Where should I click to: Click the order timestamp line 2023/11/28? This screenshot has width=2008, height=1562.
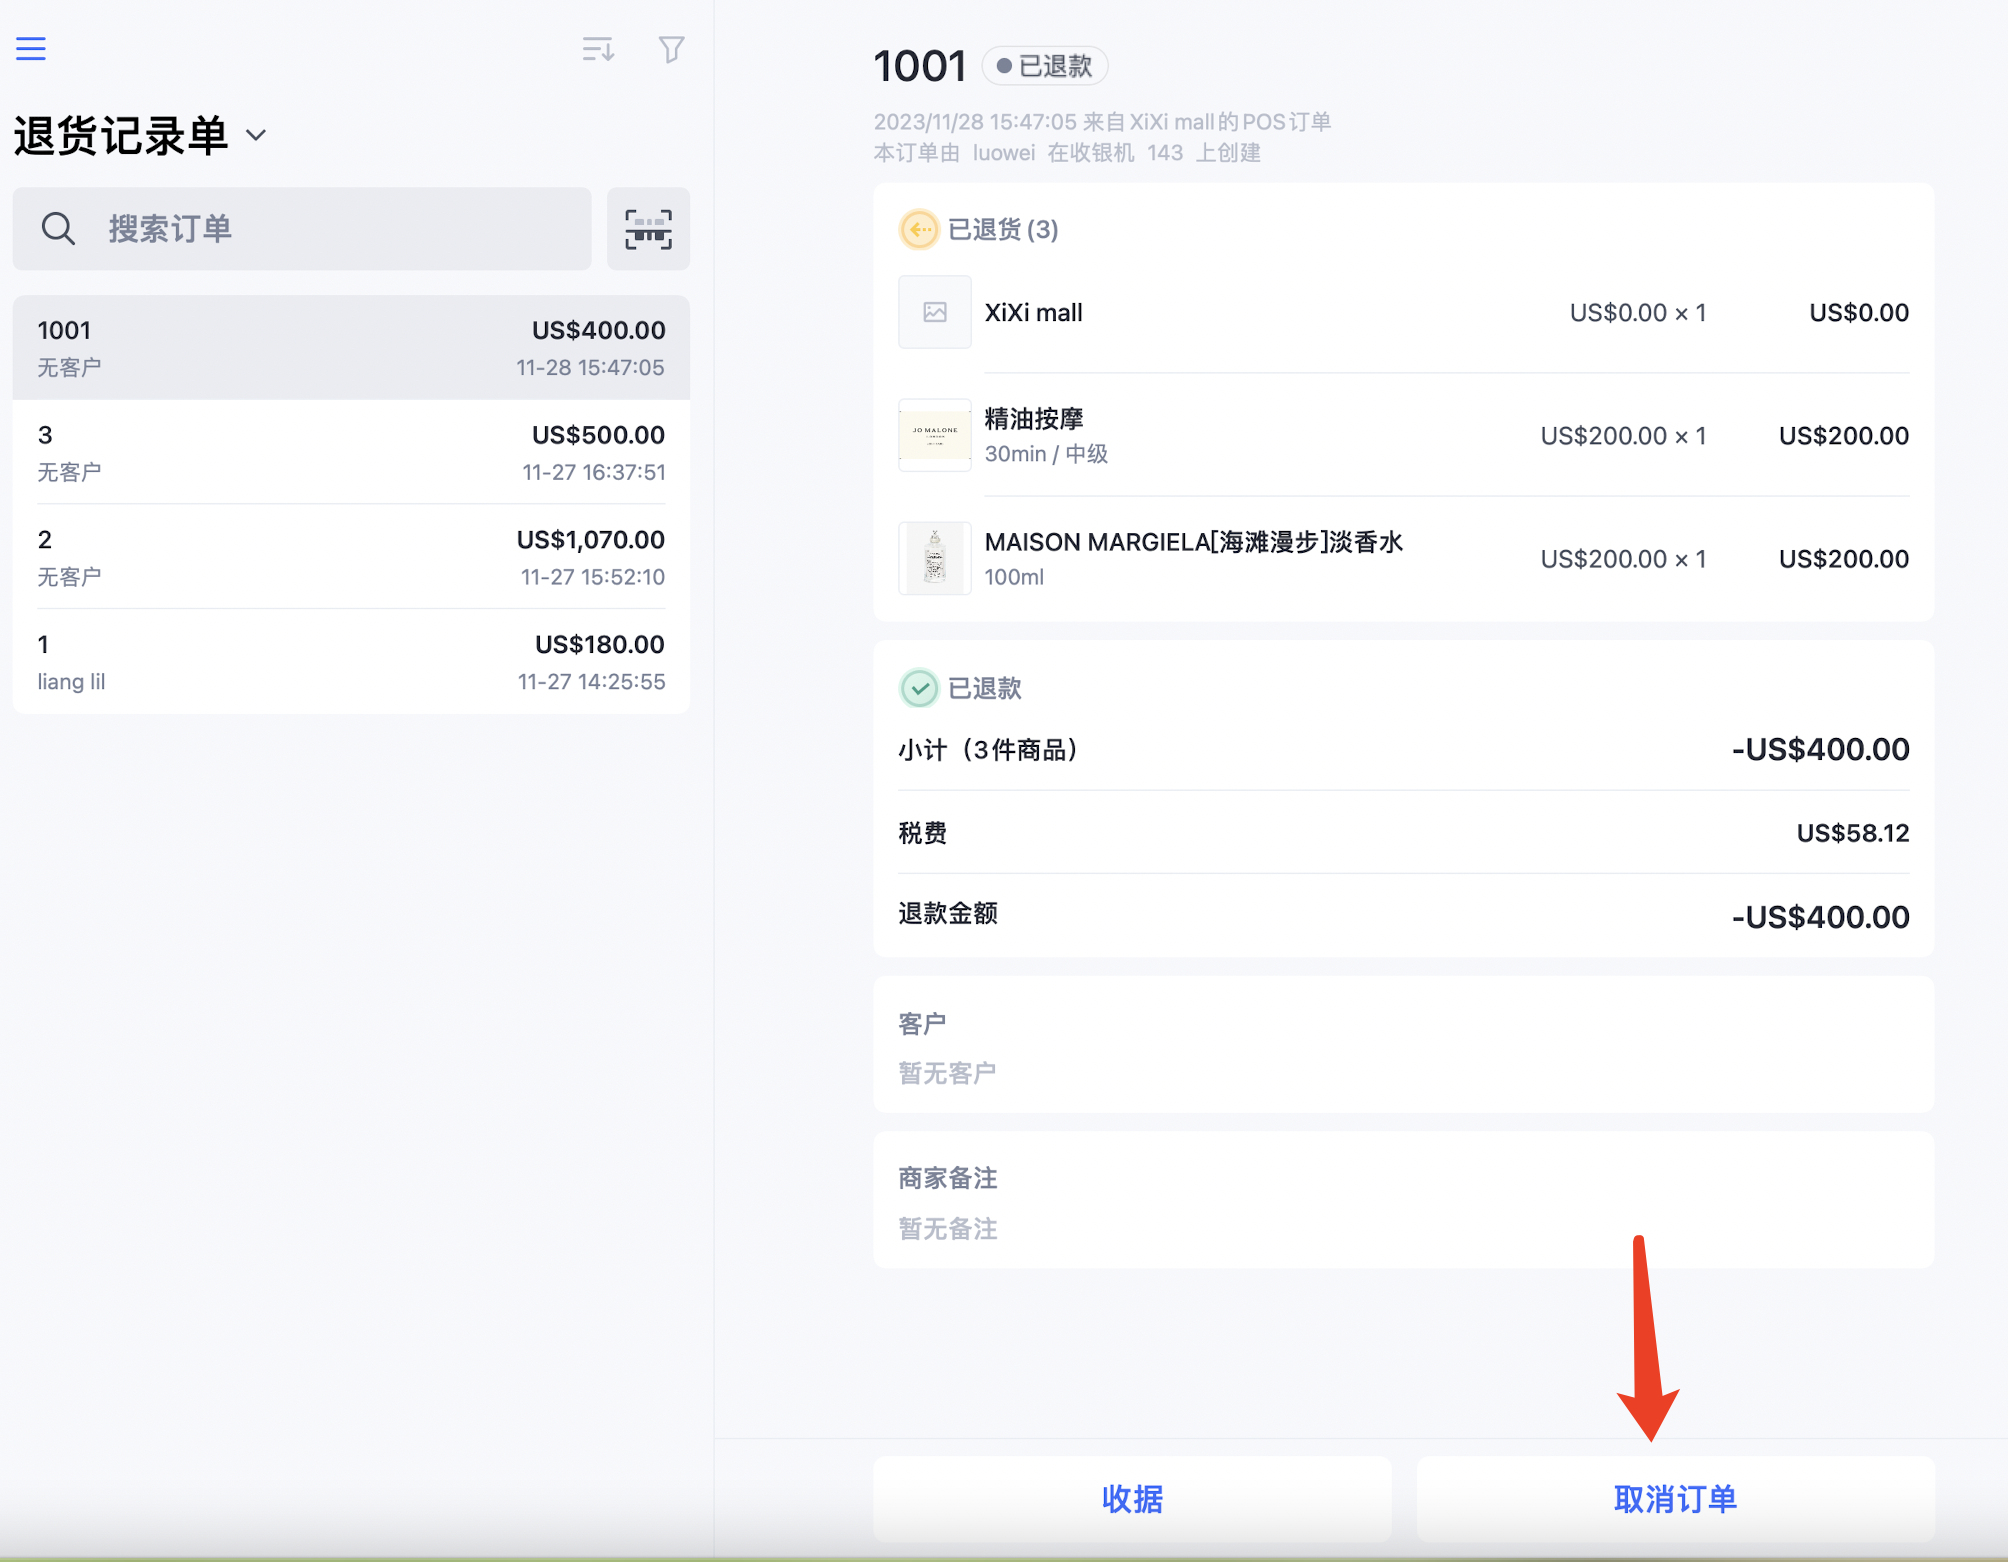(x=1102, y=122)
